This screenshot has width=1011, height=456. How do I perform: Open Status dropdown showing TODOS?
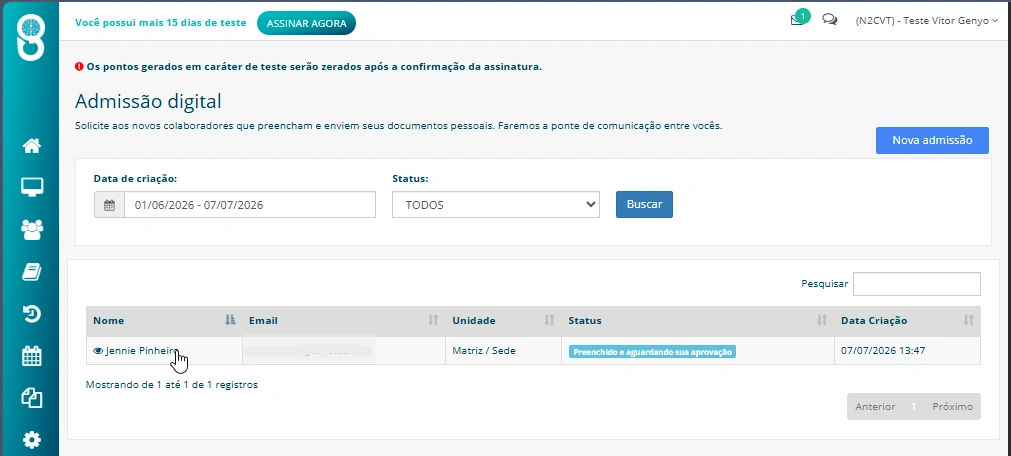(496, 204)
